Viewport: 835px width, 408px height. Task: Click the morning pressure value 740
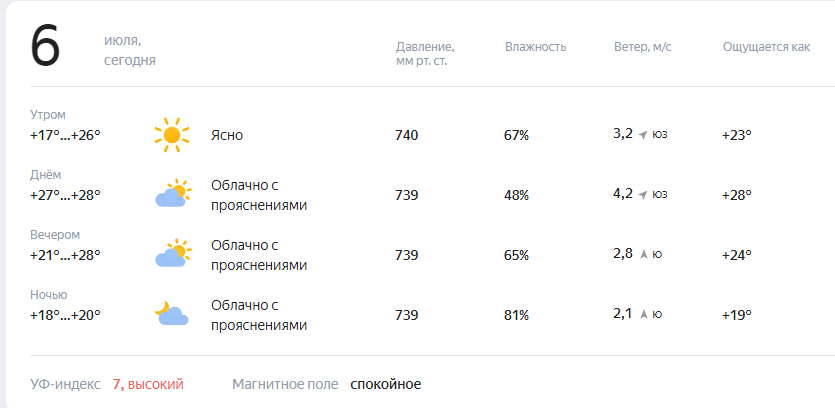406,135
